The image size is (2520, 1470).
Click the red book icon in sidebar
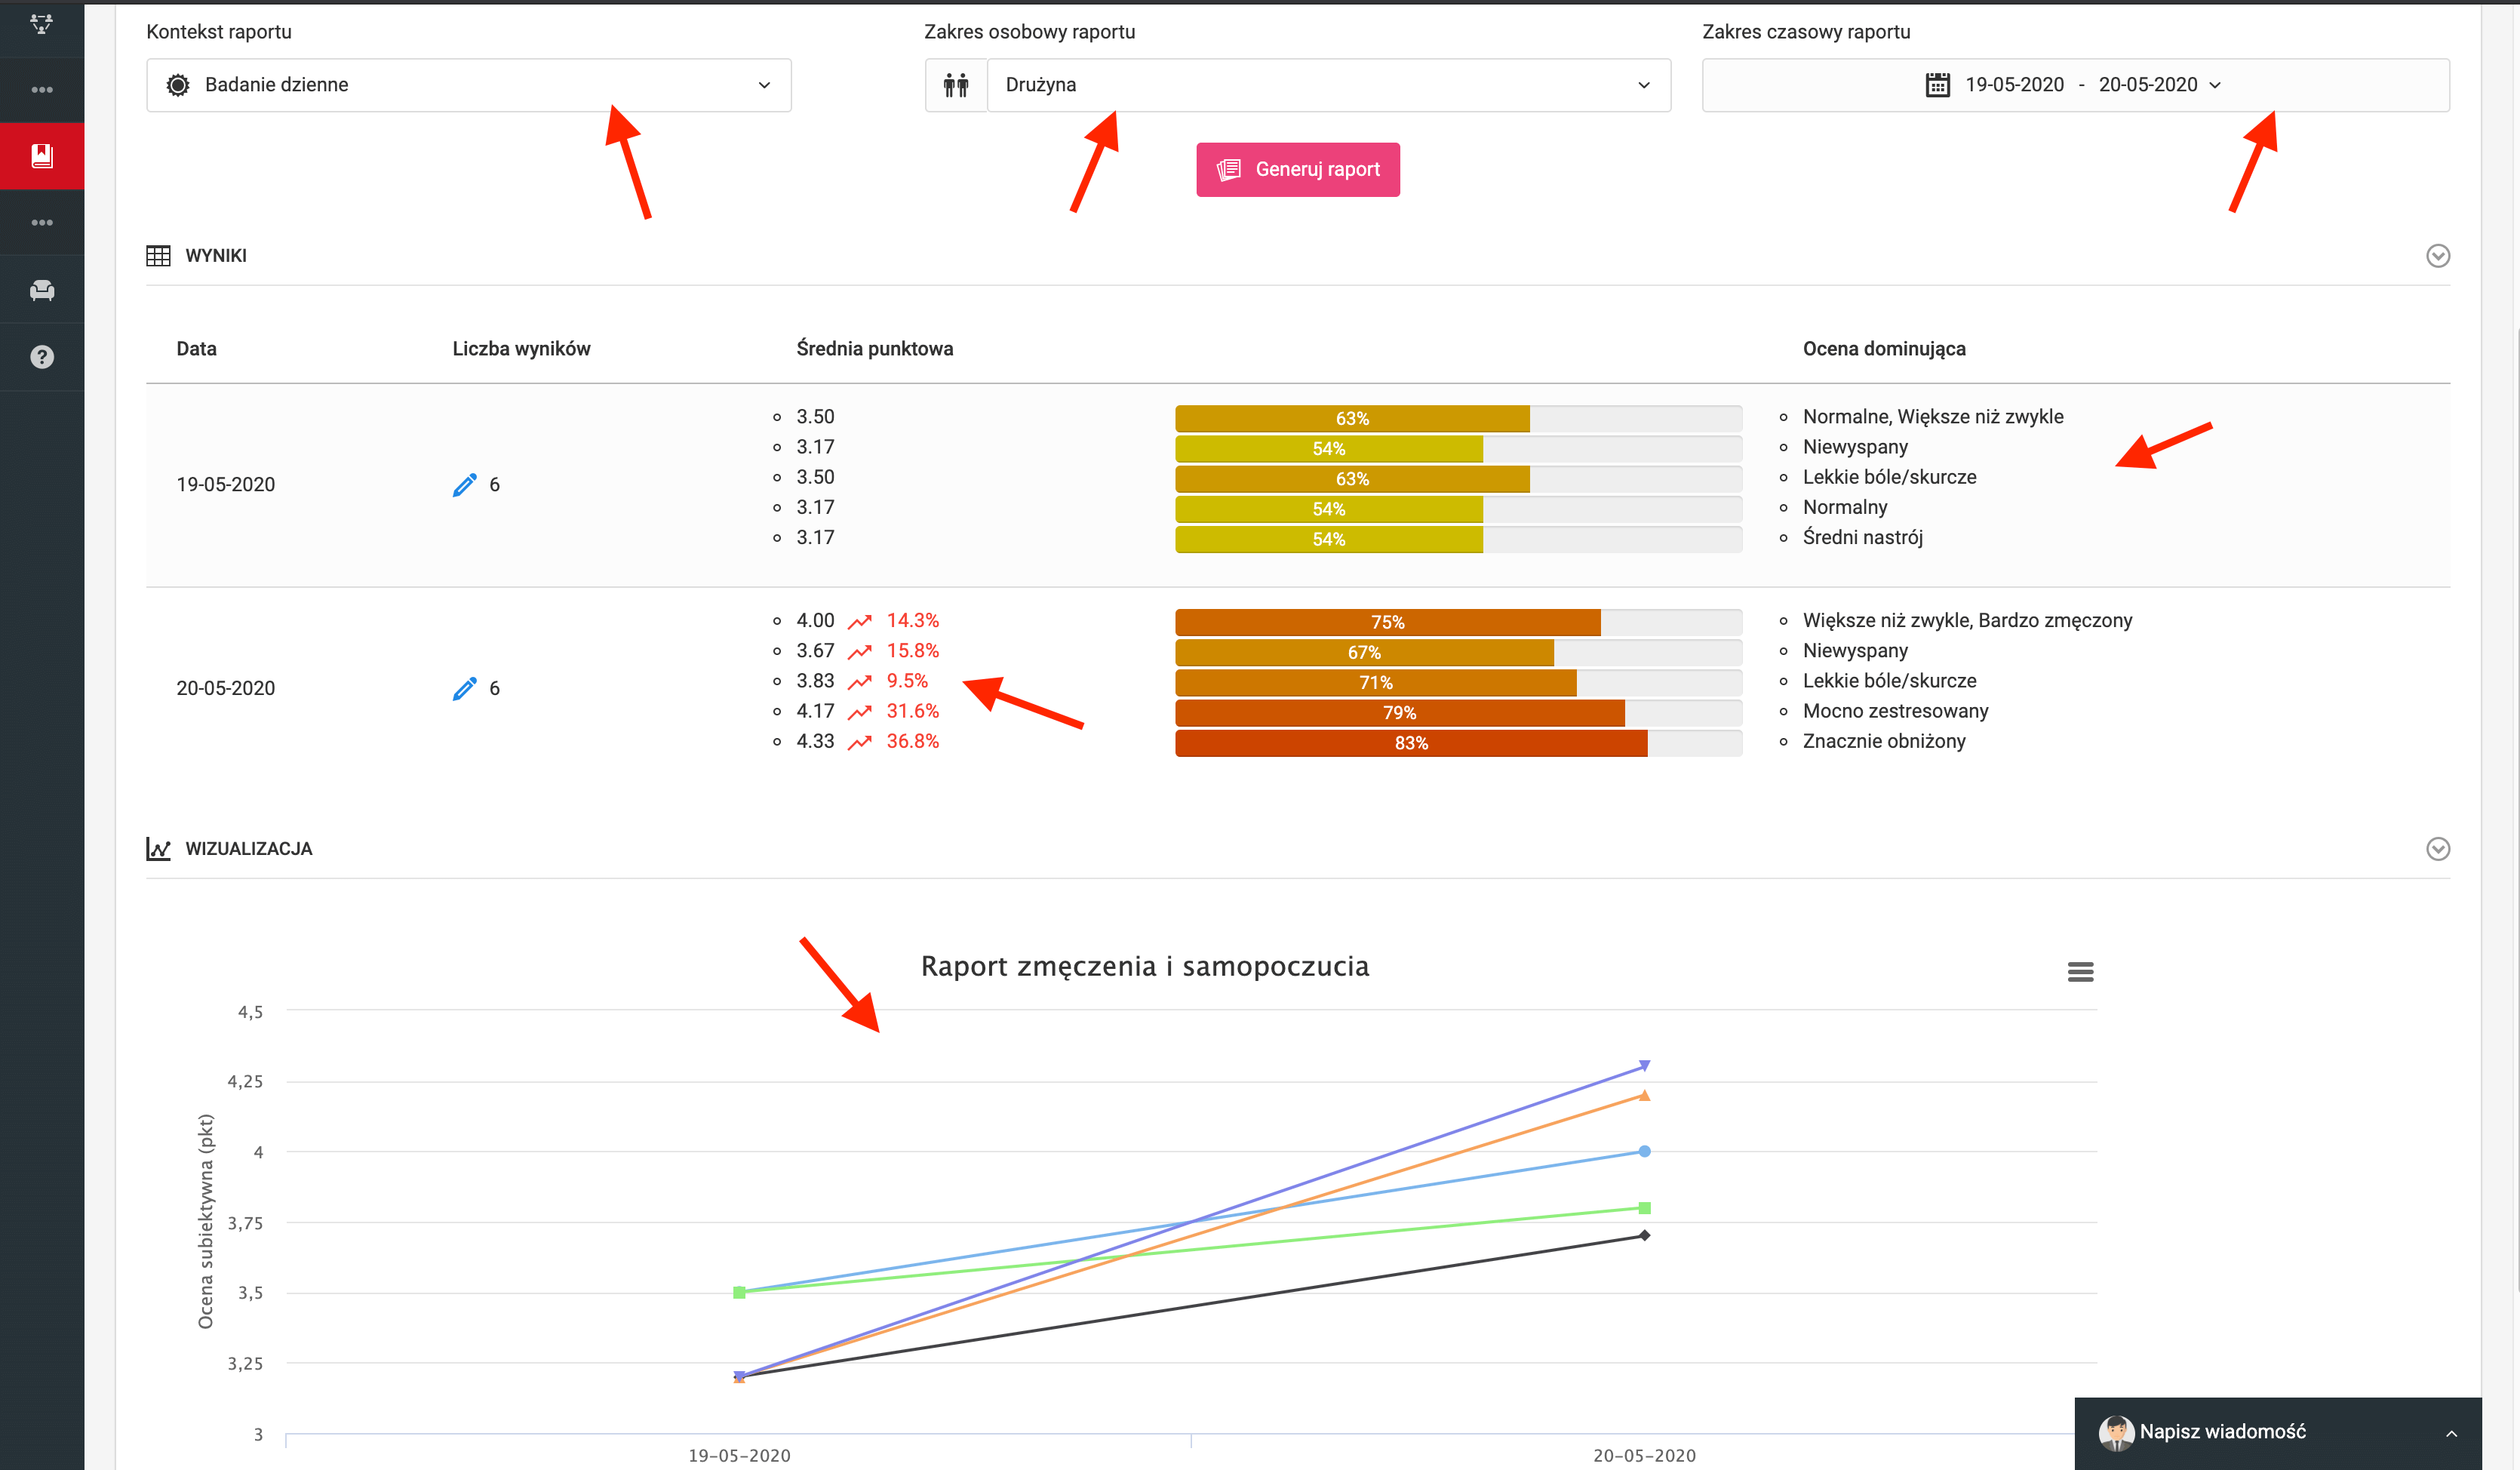42,156
